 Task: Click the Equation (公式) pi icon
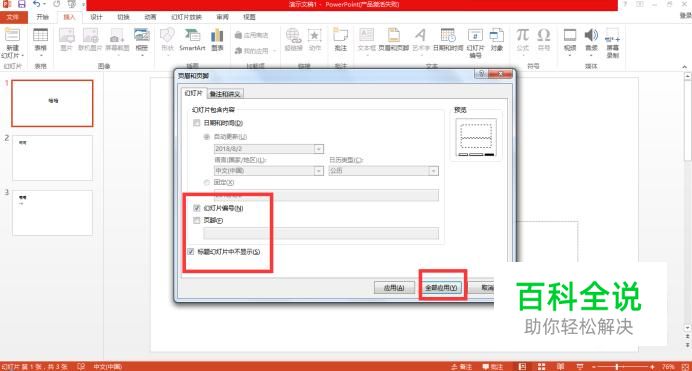pos(523,35)
